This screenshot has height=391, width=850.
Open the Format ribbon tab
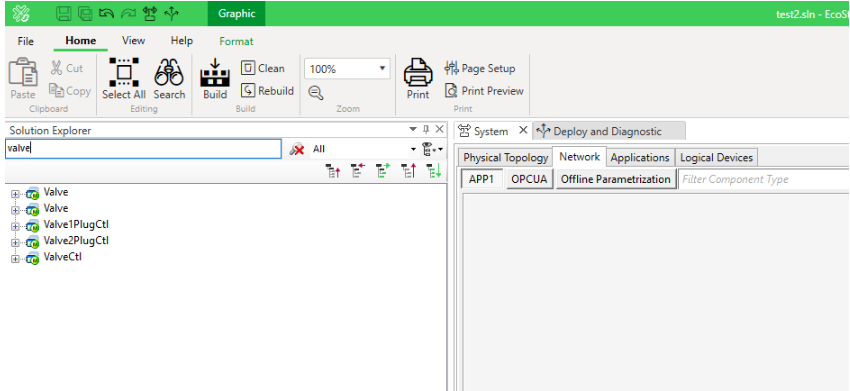[236, 41]
